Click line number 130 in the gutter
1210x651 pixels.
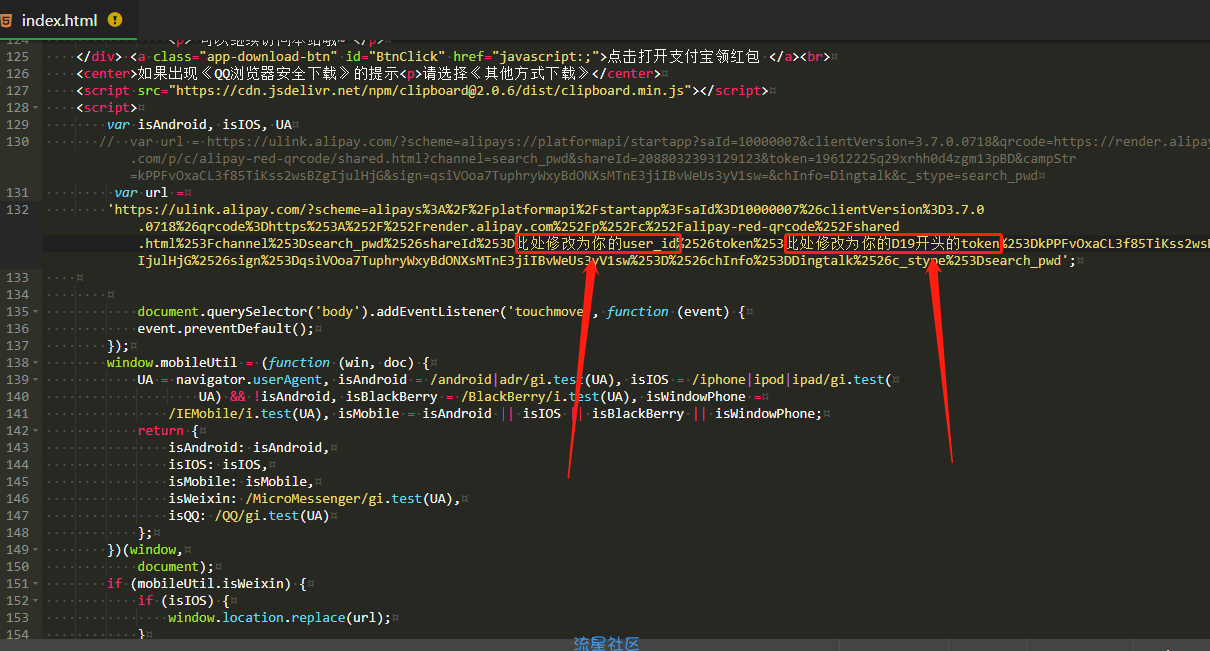click(x=16, y=142)
